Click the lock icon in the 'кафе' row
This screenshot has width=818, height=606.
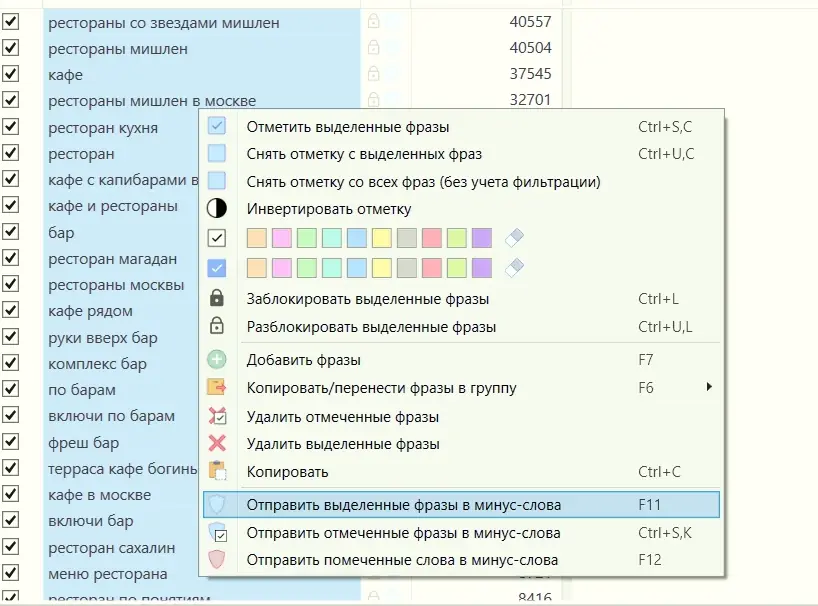374,74
